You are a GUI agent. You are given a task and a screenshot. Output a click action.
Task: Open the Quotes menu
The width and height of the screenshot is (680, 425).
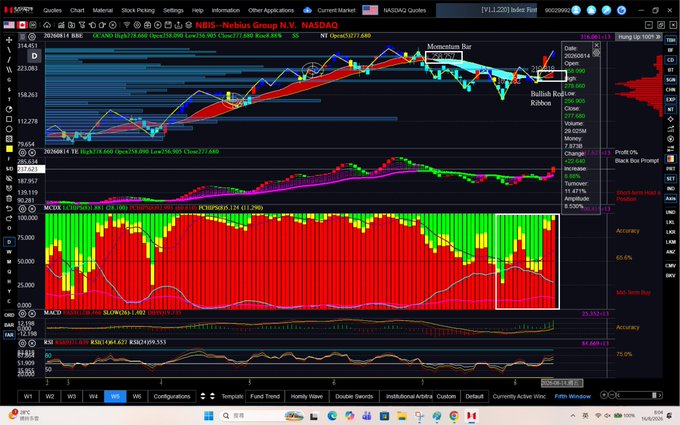52,10
